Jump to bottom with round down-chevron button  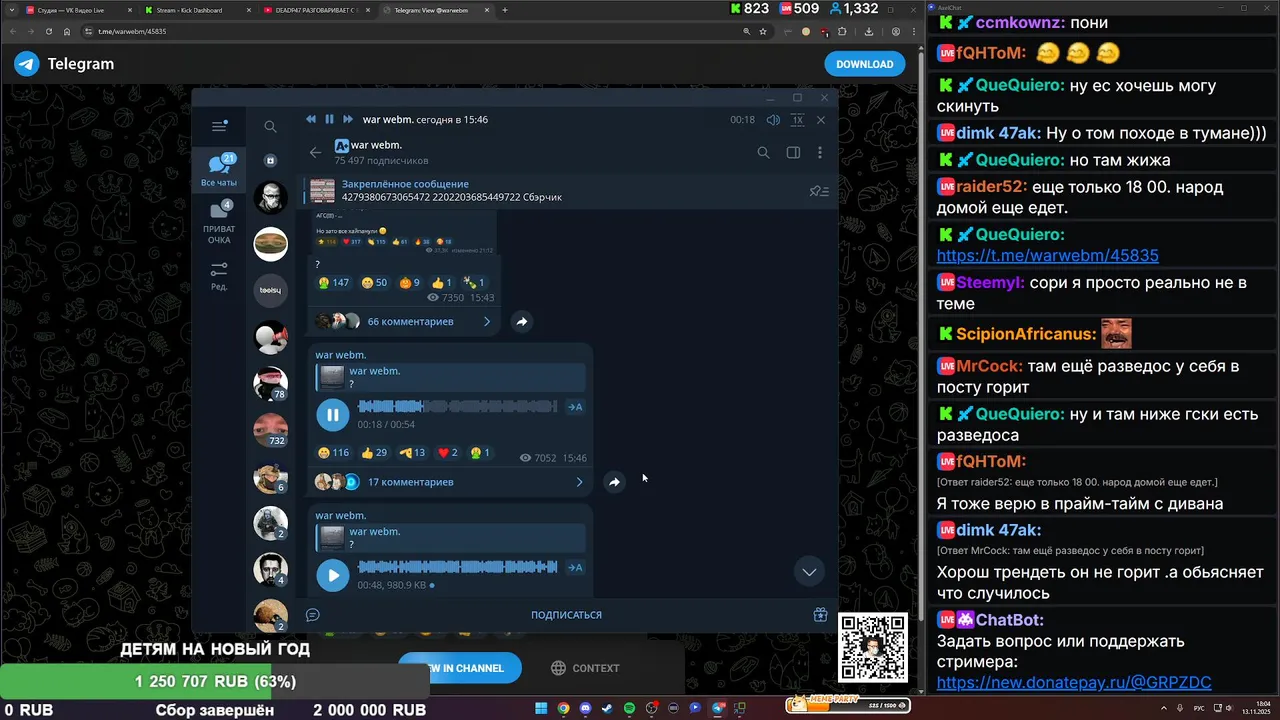809,572
